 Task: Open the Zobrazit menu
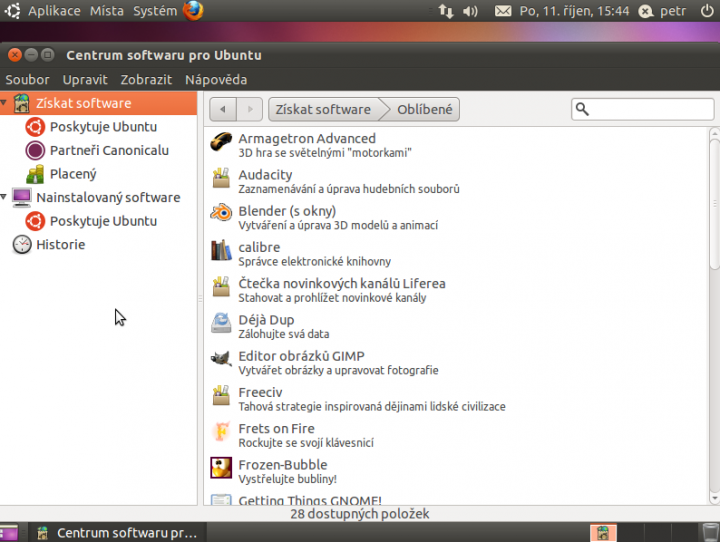pos(146,80)
